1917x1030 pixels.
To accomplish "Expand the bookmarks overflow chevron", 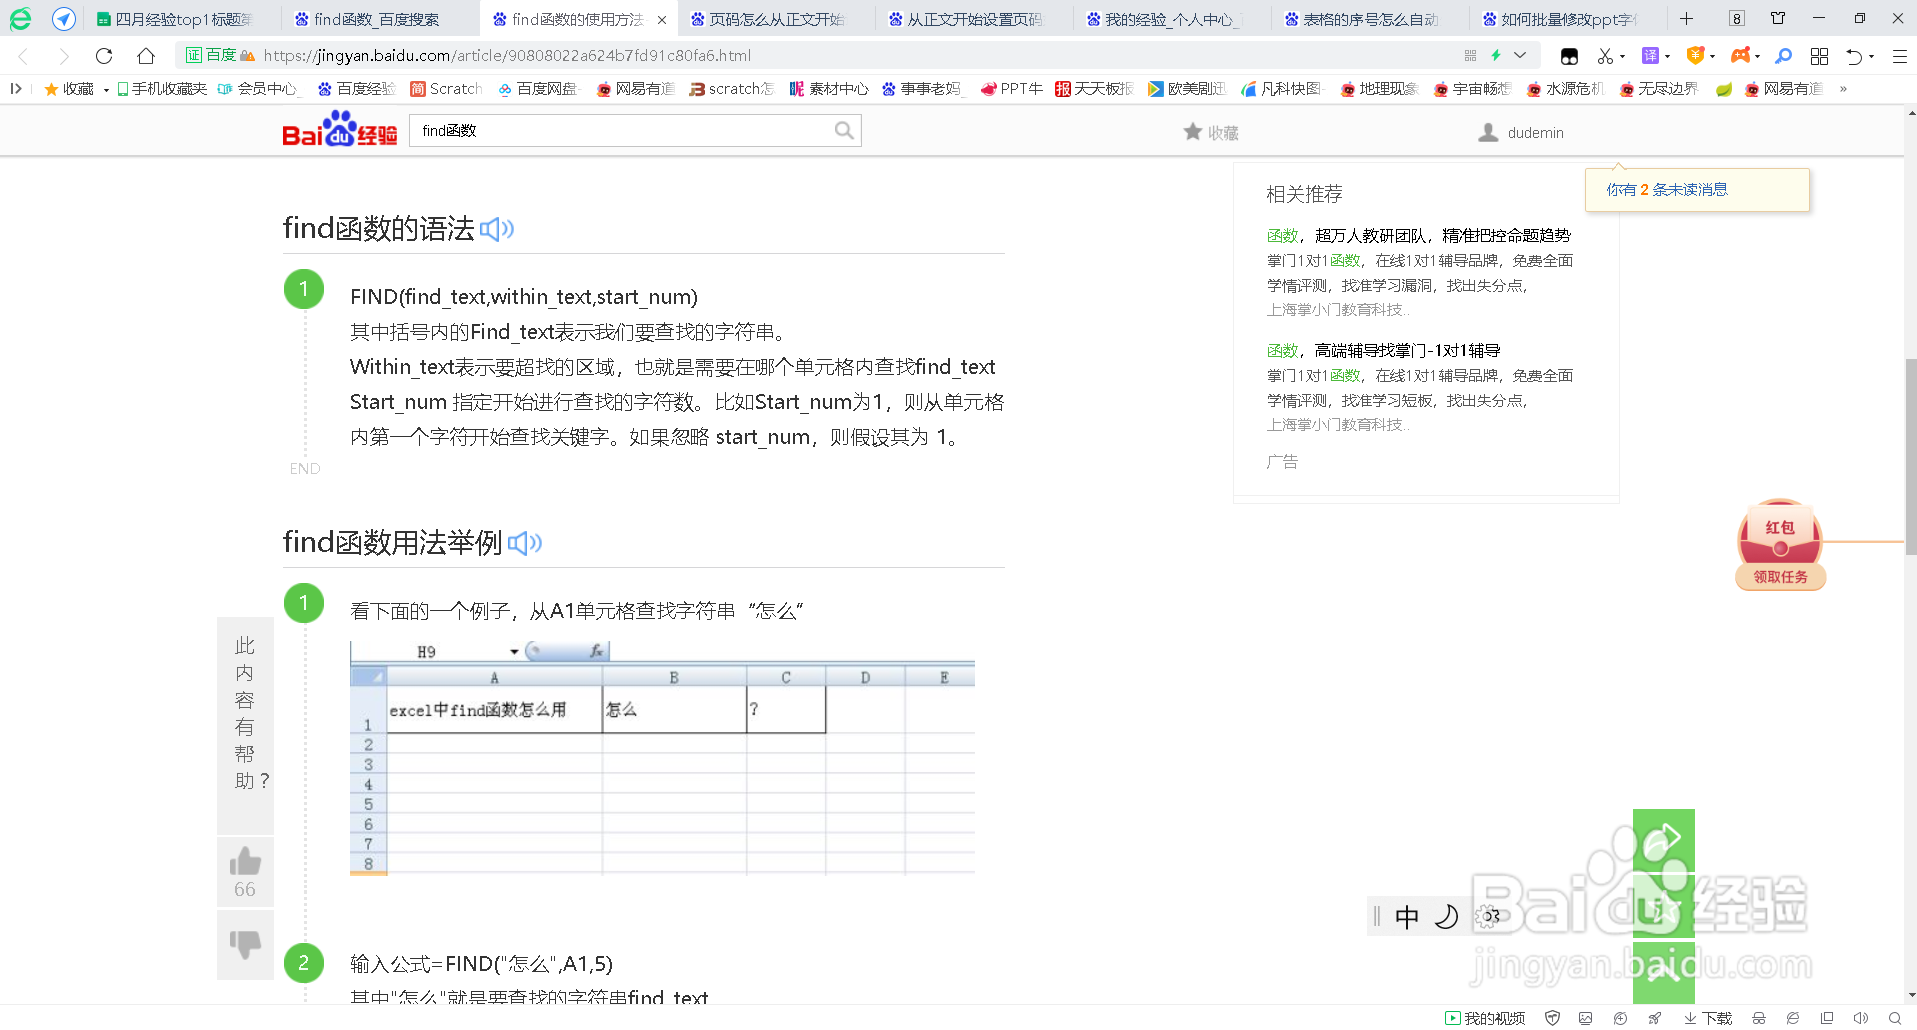I will 1843,88.
